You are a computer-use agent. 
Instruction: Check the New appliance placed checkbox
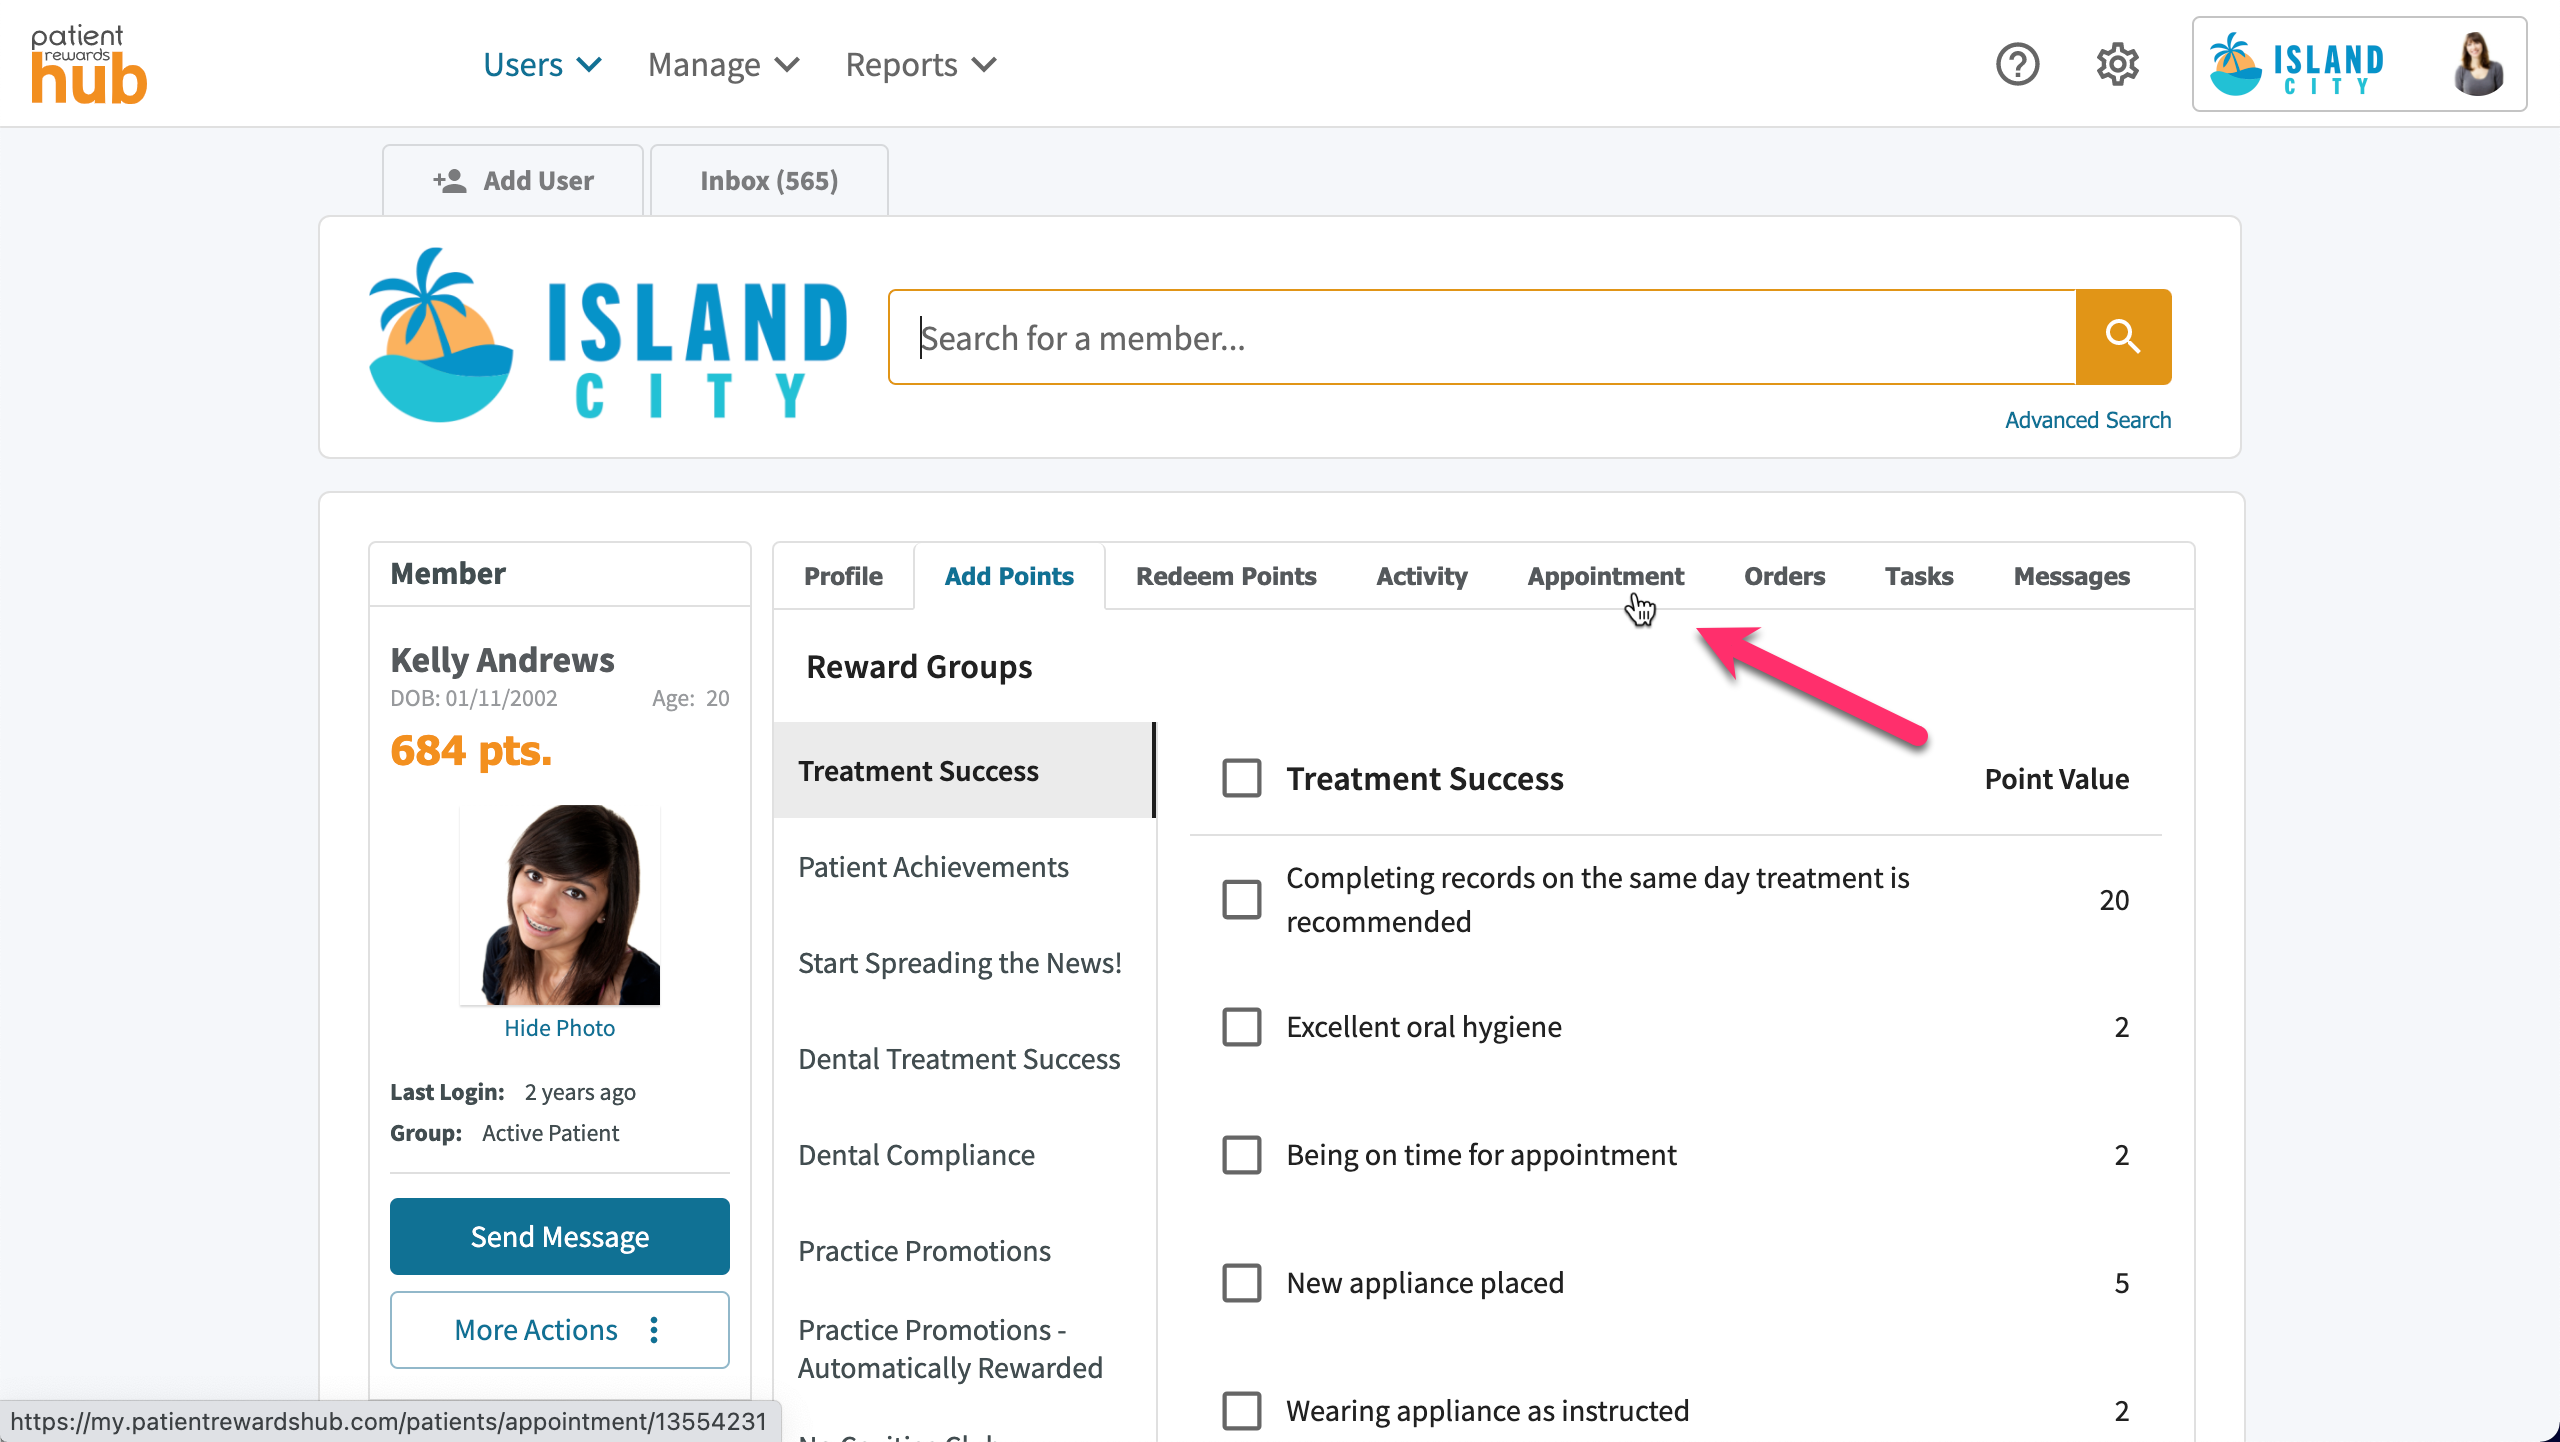point(1242,1282)
